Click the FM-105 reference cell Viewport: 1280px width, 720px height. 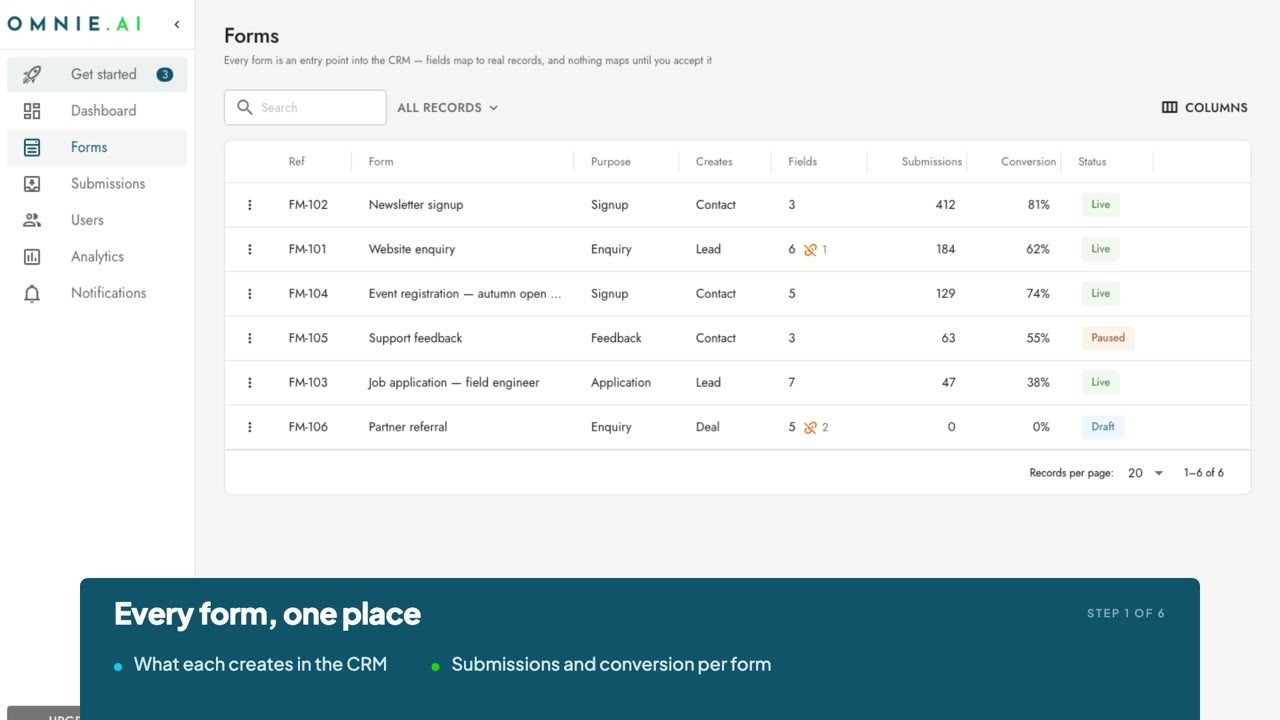pyautogui.click(x=308, y=338)
